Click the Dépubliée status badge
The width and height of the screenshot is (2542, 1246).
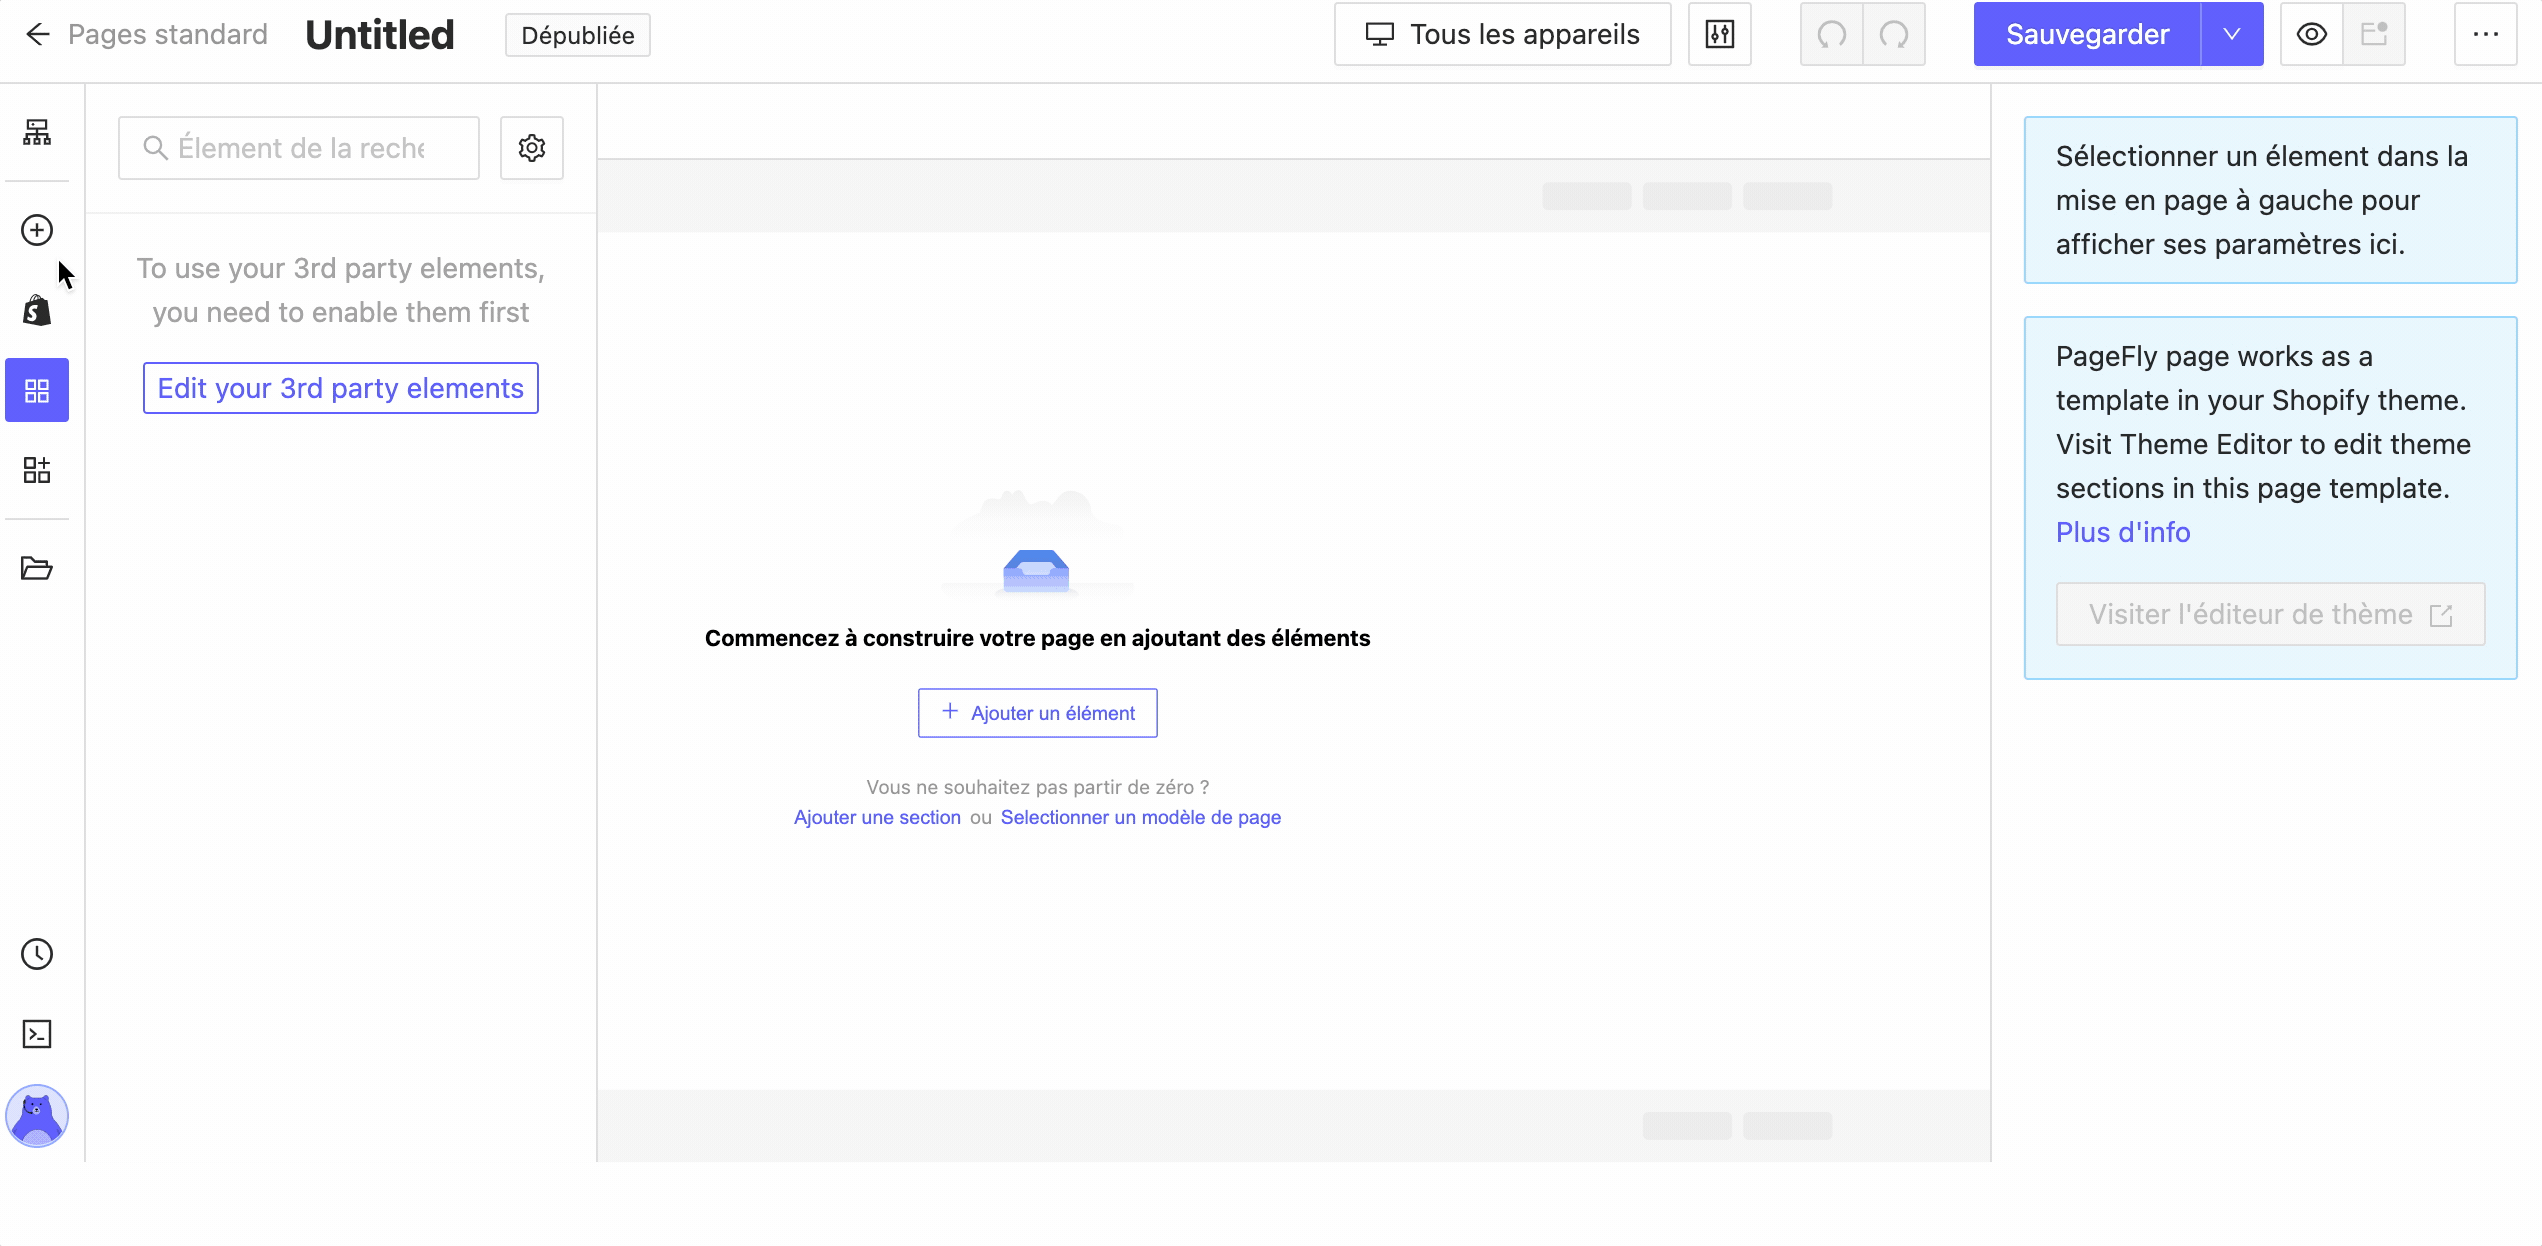[578, 35]
